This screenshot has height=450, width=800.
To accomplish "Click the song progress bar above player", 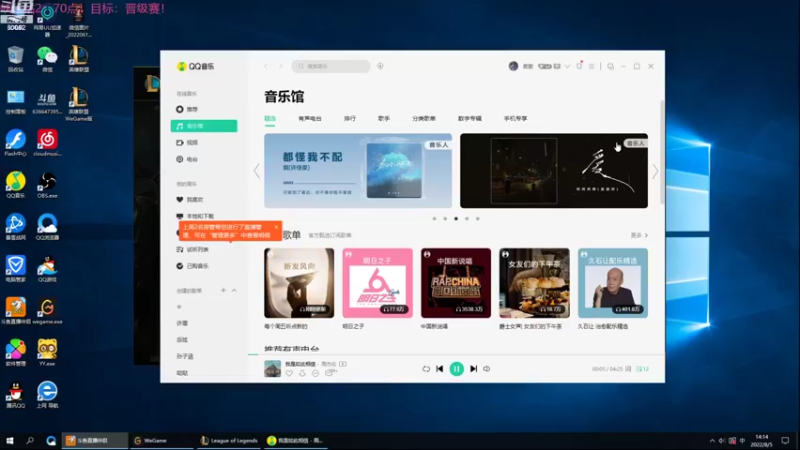I will click(457, 354).
